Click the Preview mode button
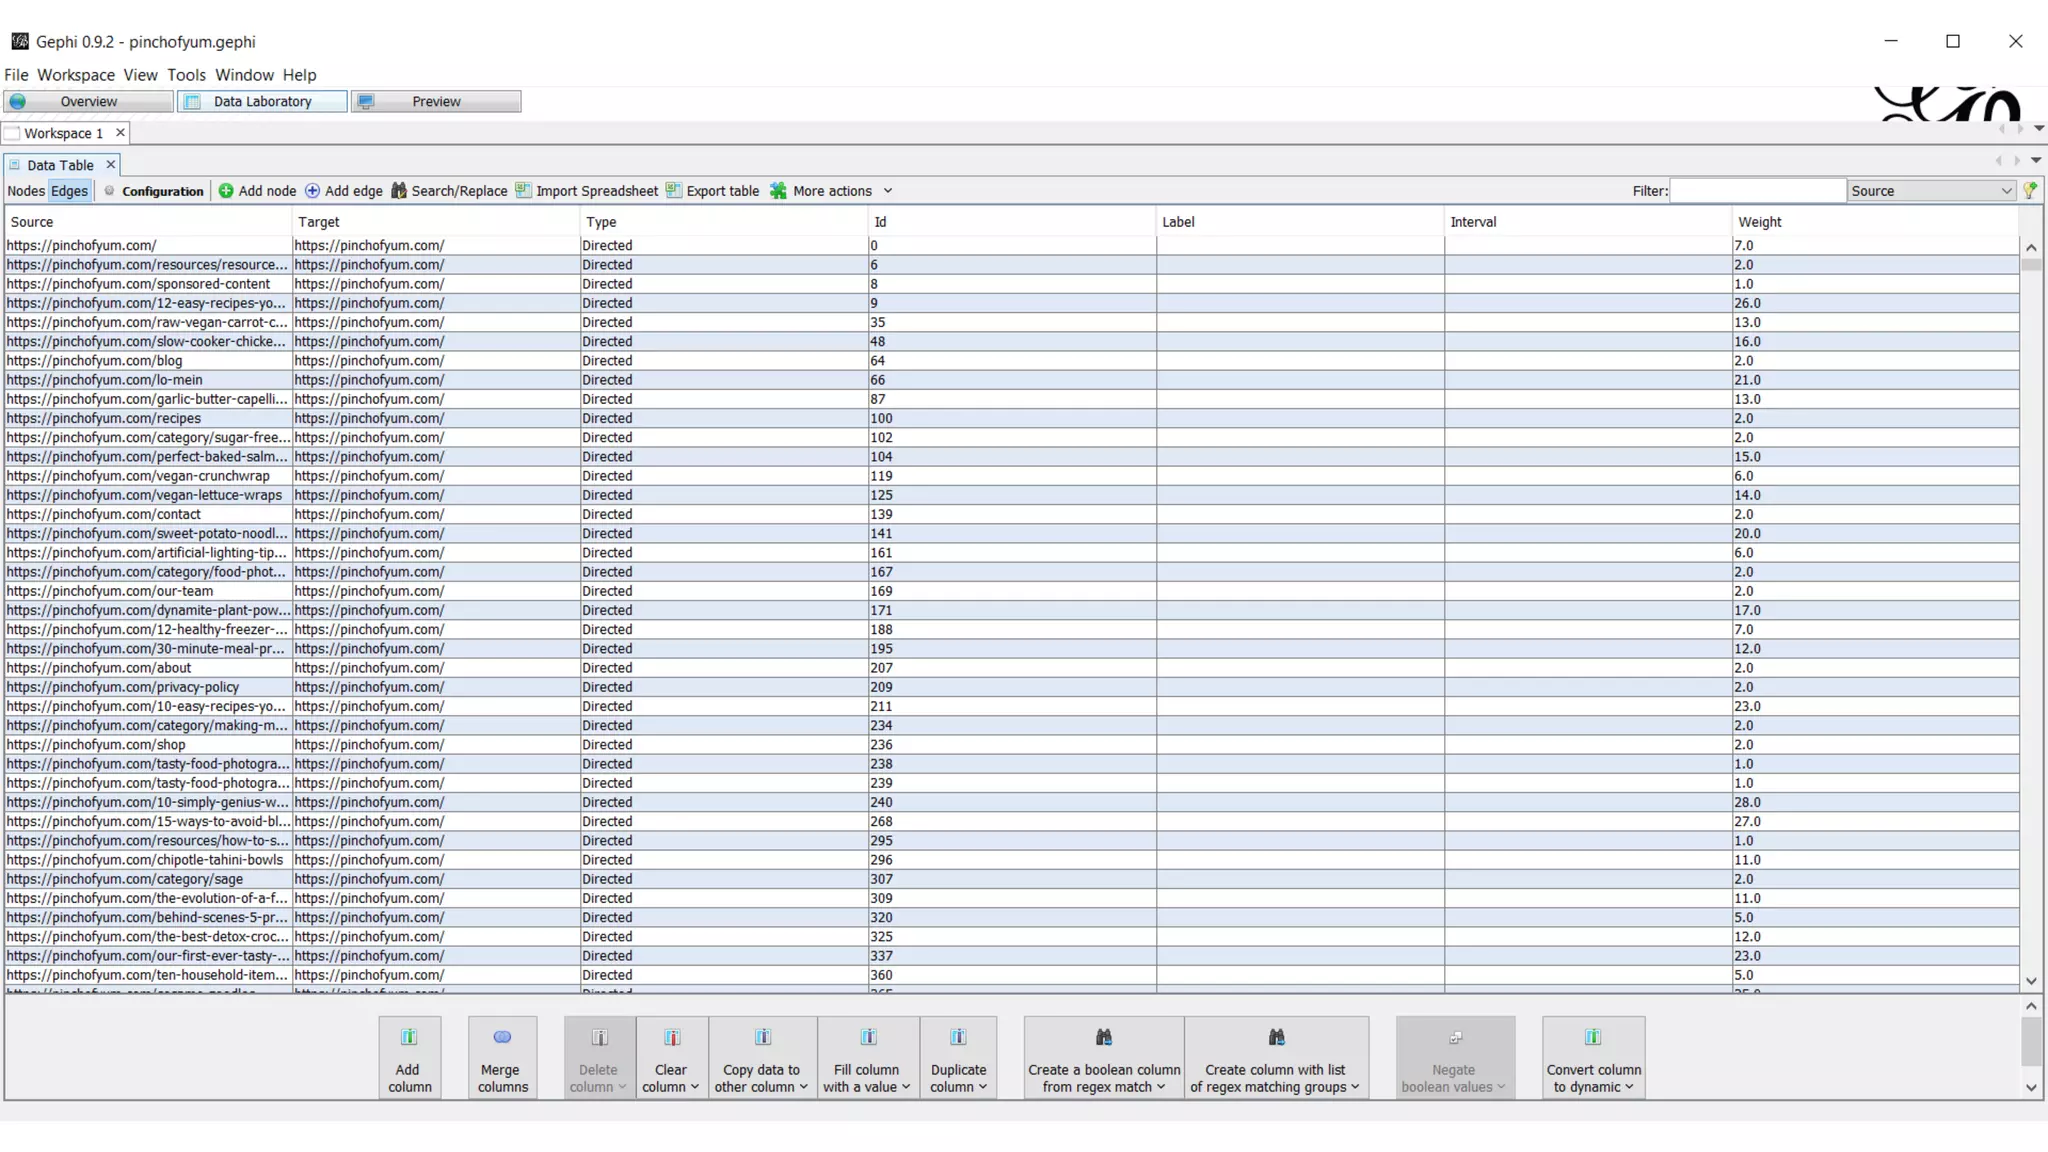 pos(436,102)
